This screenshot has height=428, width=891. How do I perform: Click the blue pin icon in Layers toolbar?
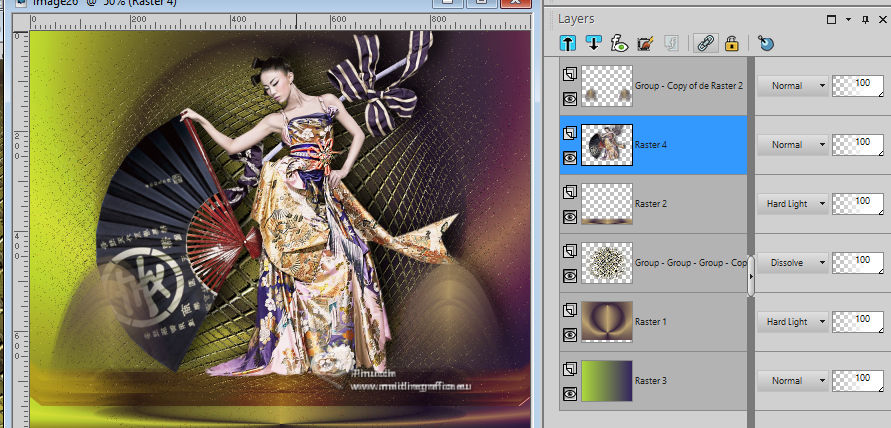(765, 43)
